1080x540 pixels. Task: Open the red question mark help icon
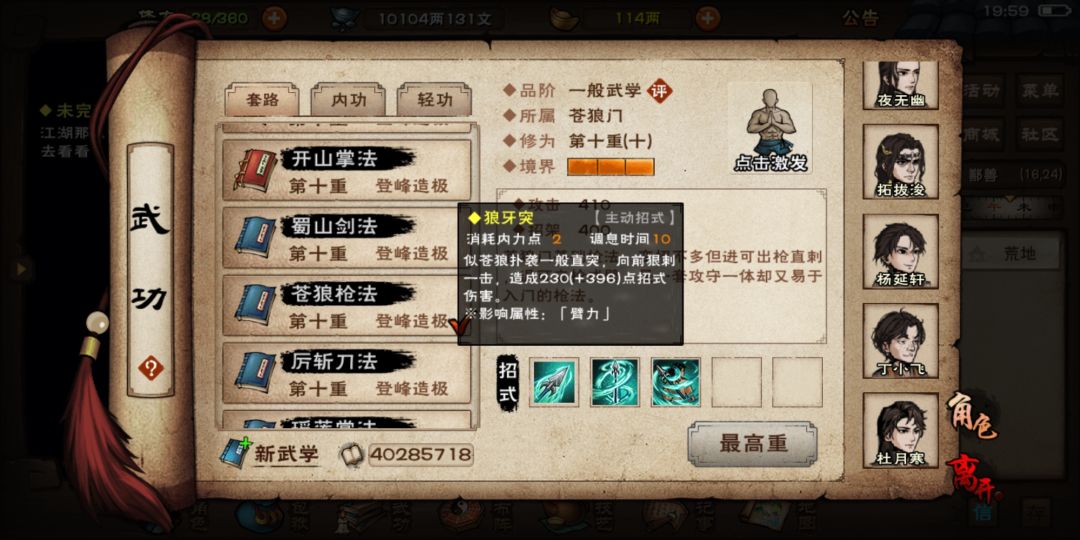click(151, 368)
